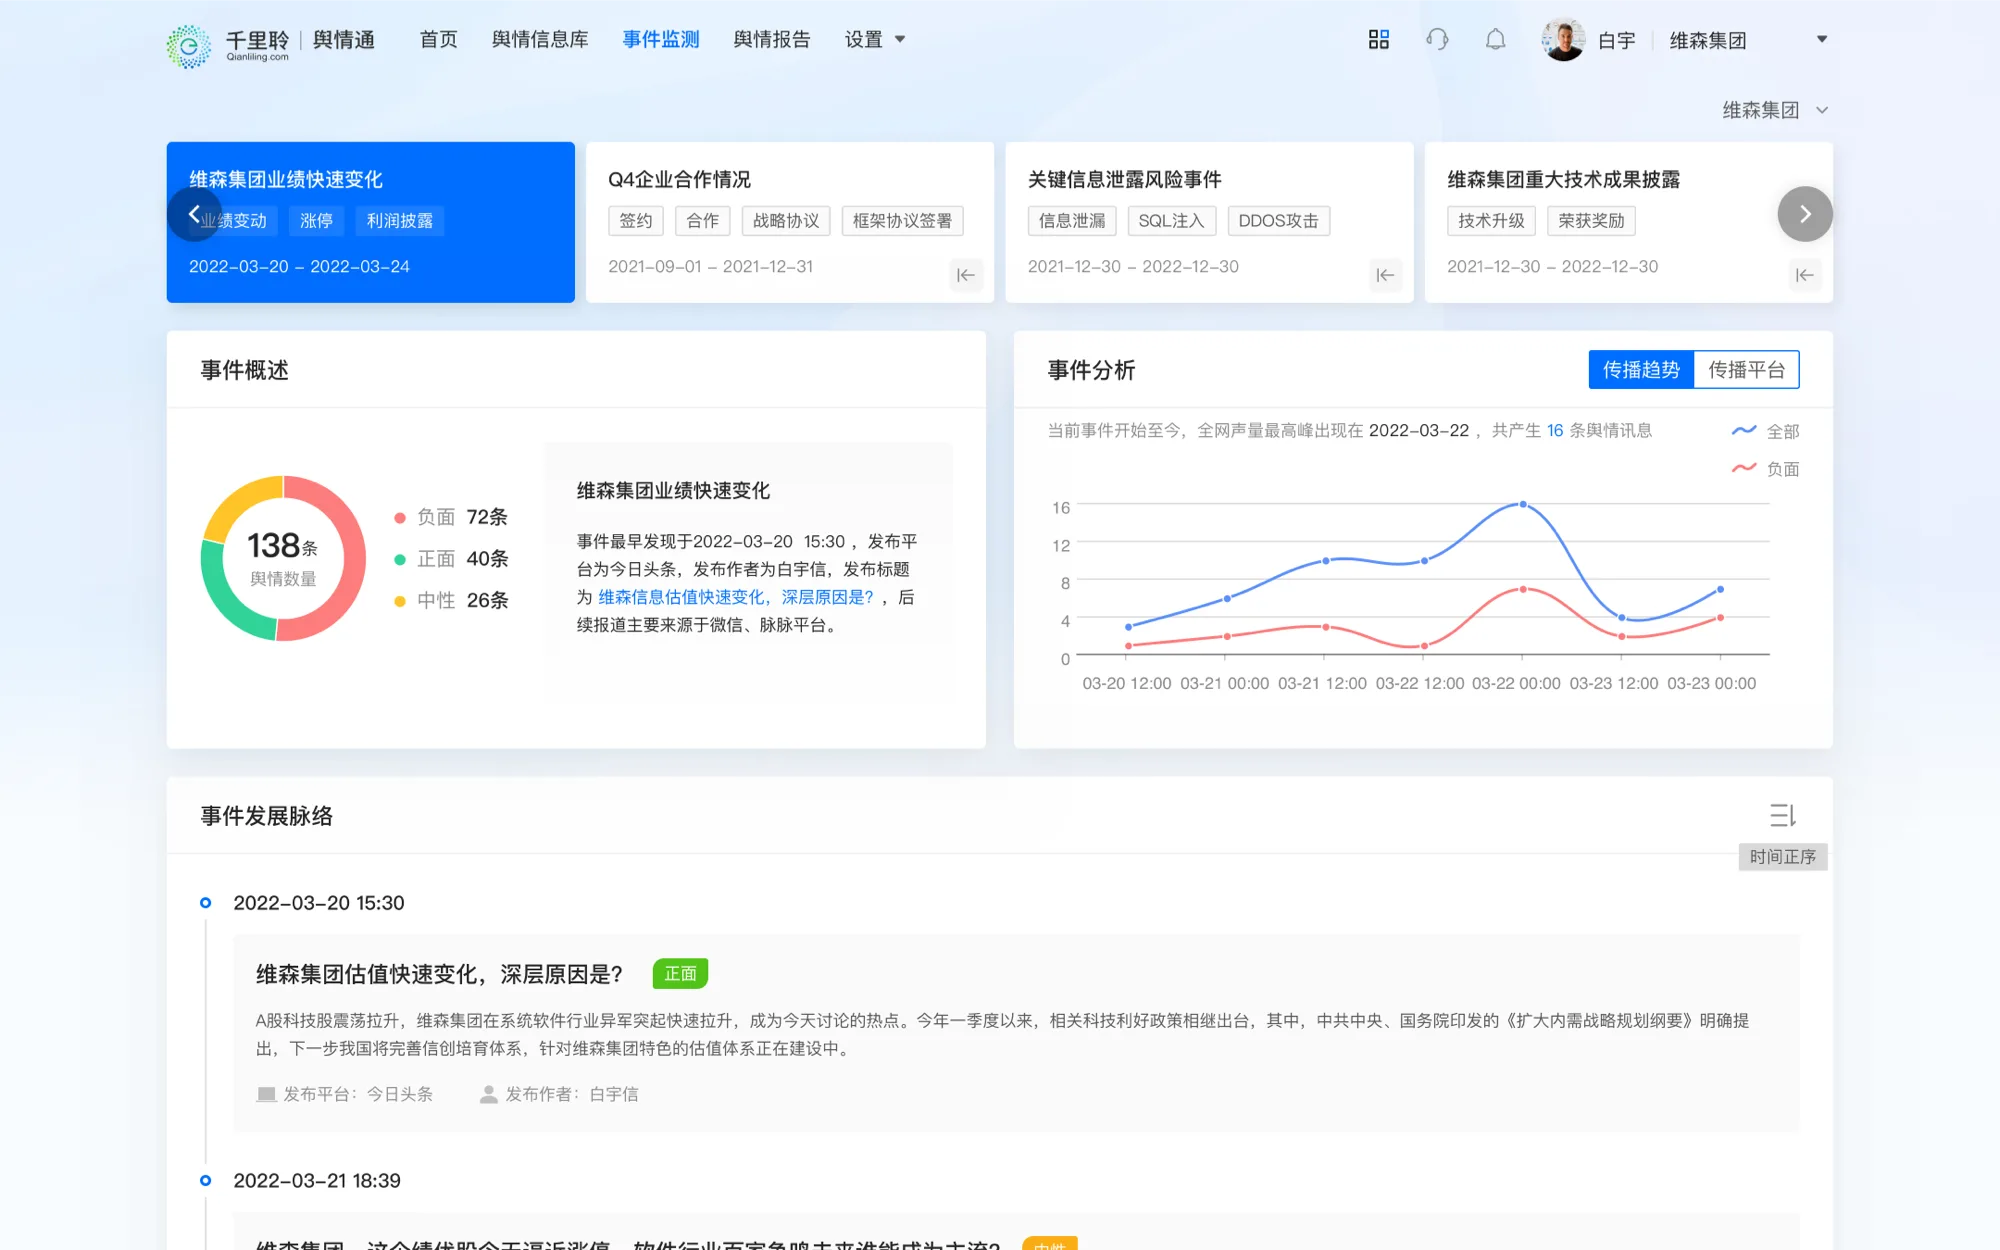Select 事件监测 navigation item
The width and height of the screenshot is (2000, 1250).
660,39
